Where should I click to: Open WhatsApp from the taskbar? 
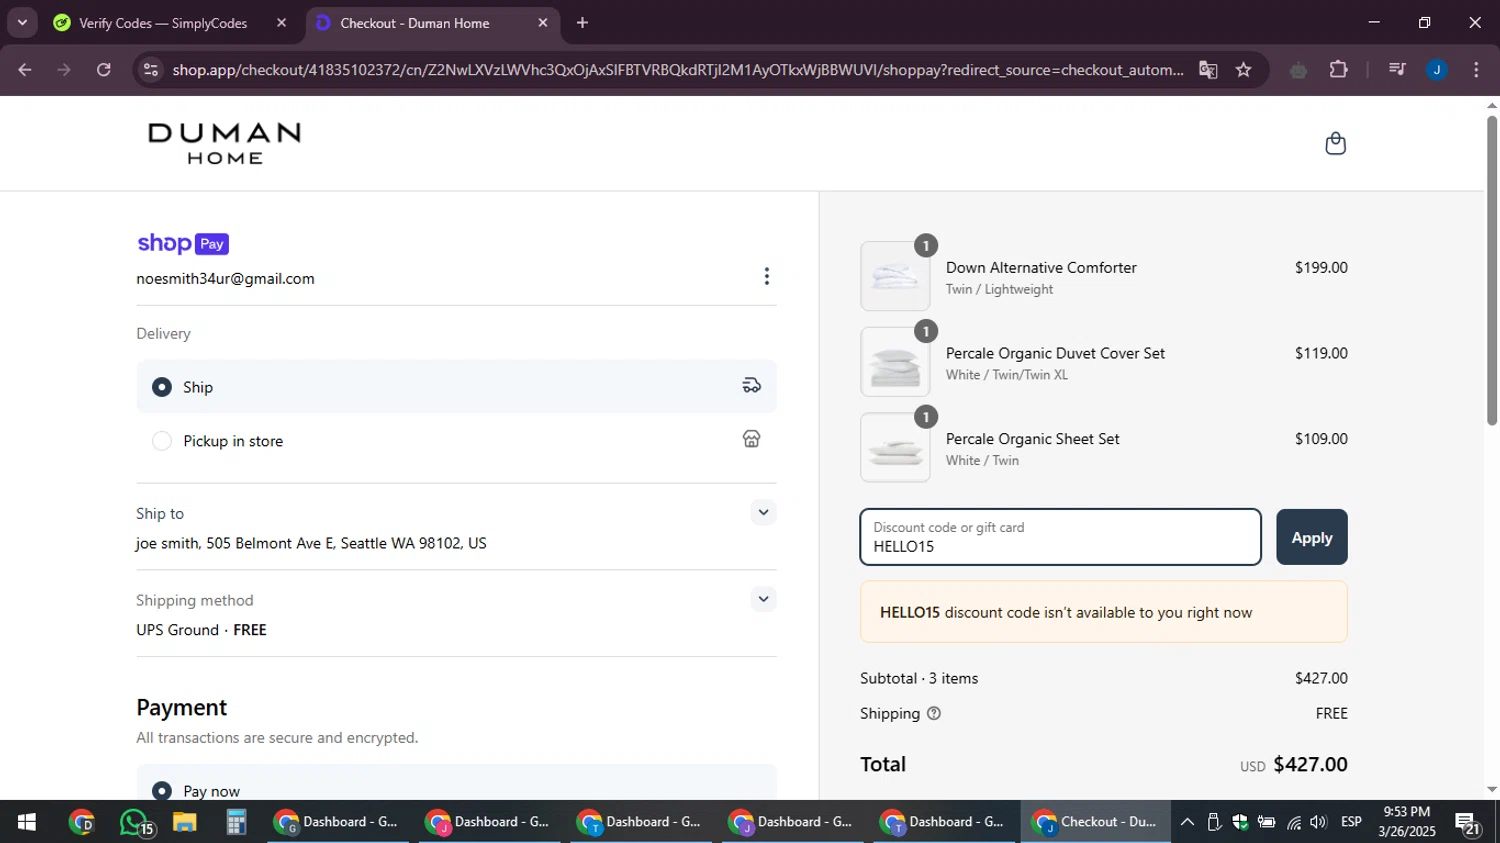click(135, 822)
